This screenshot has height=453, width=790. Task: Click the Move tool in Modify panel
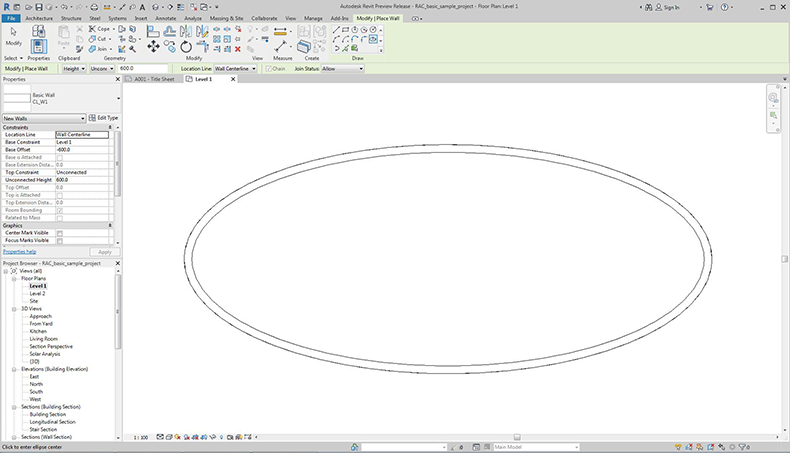[x=153, y=47]
